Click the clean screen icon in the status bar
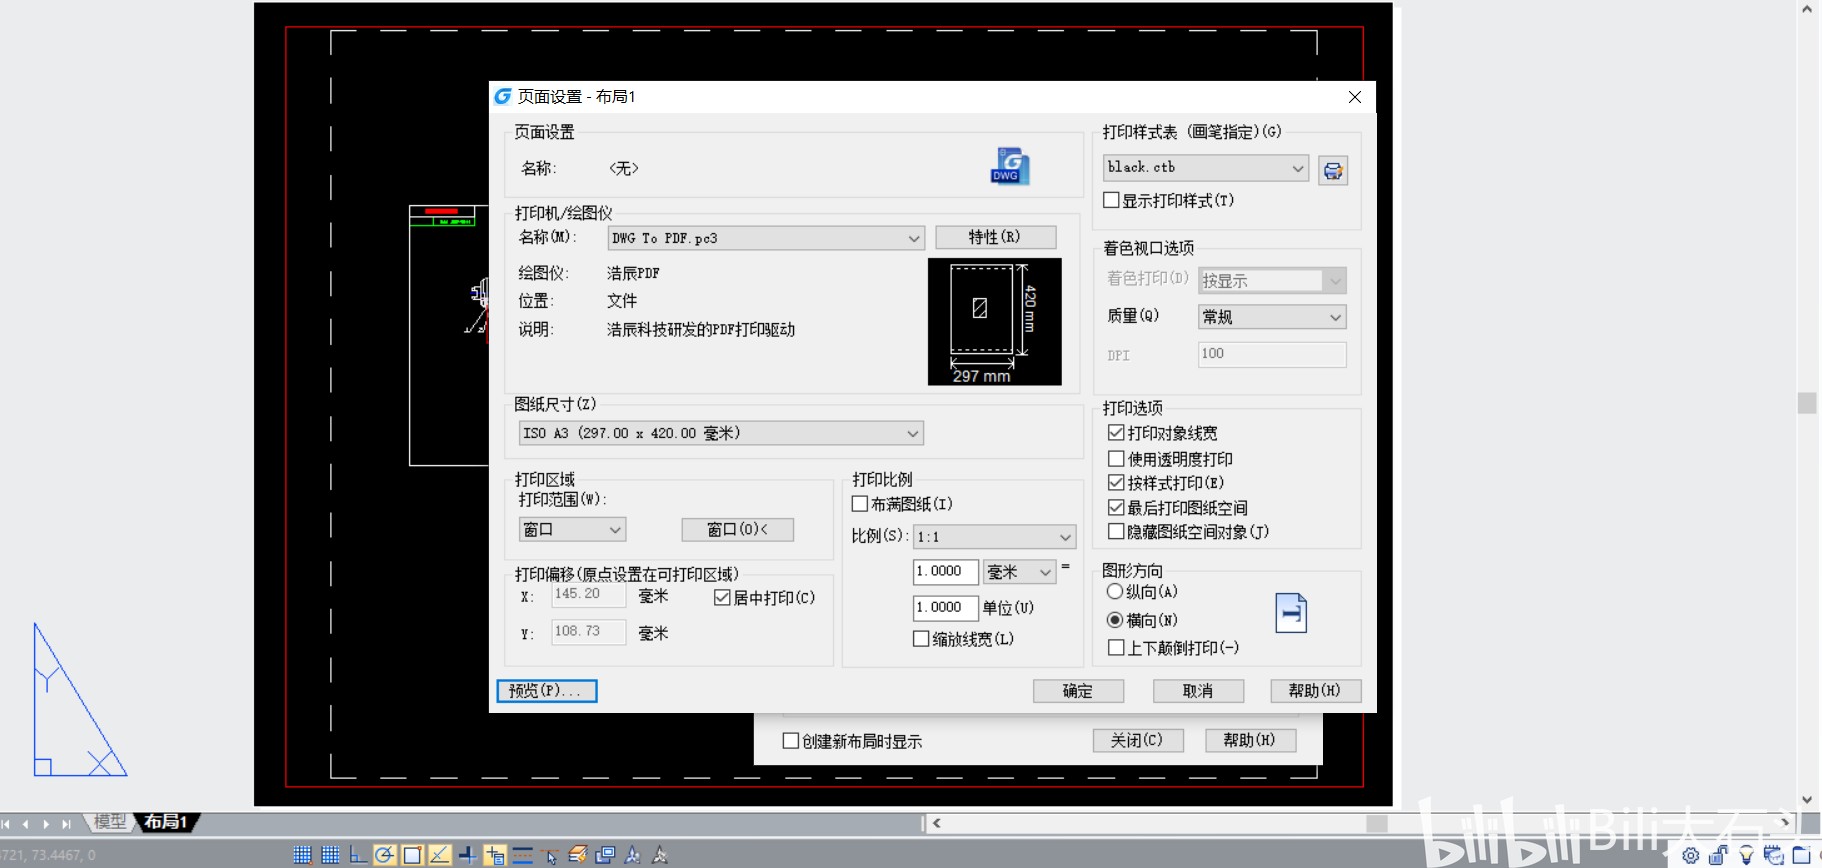The image size is (1822, 868). tap(1801, 855)
